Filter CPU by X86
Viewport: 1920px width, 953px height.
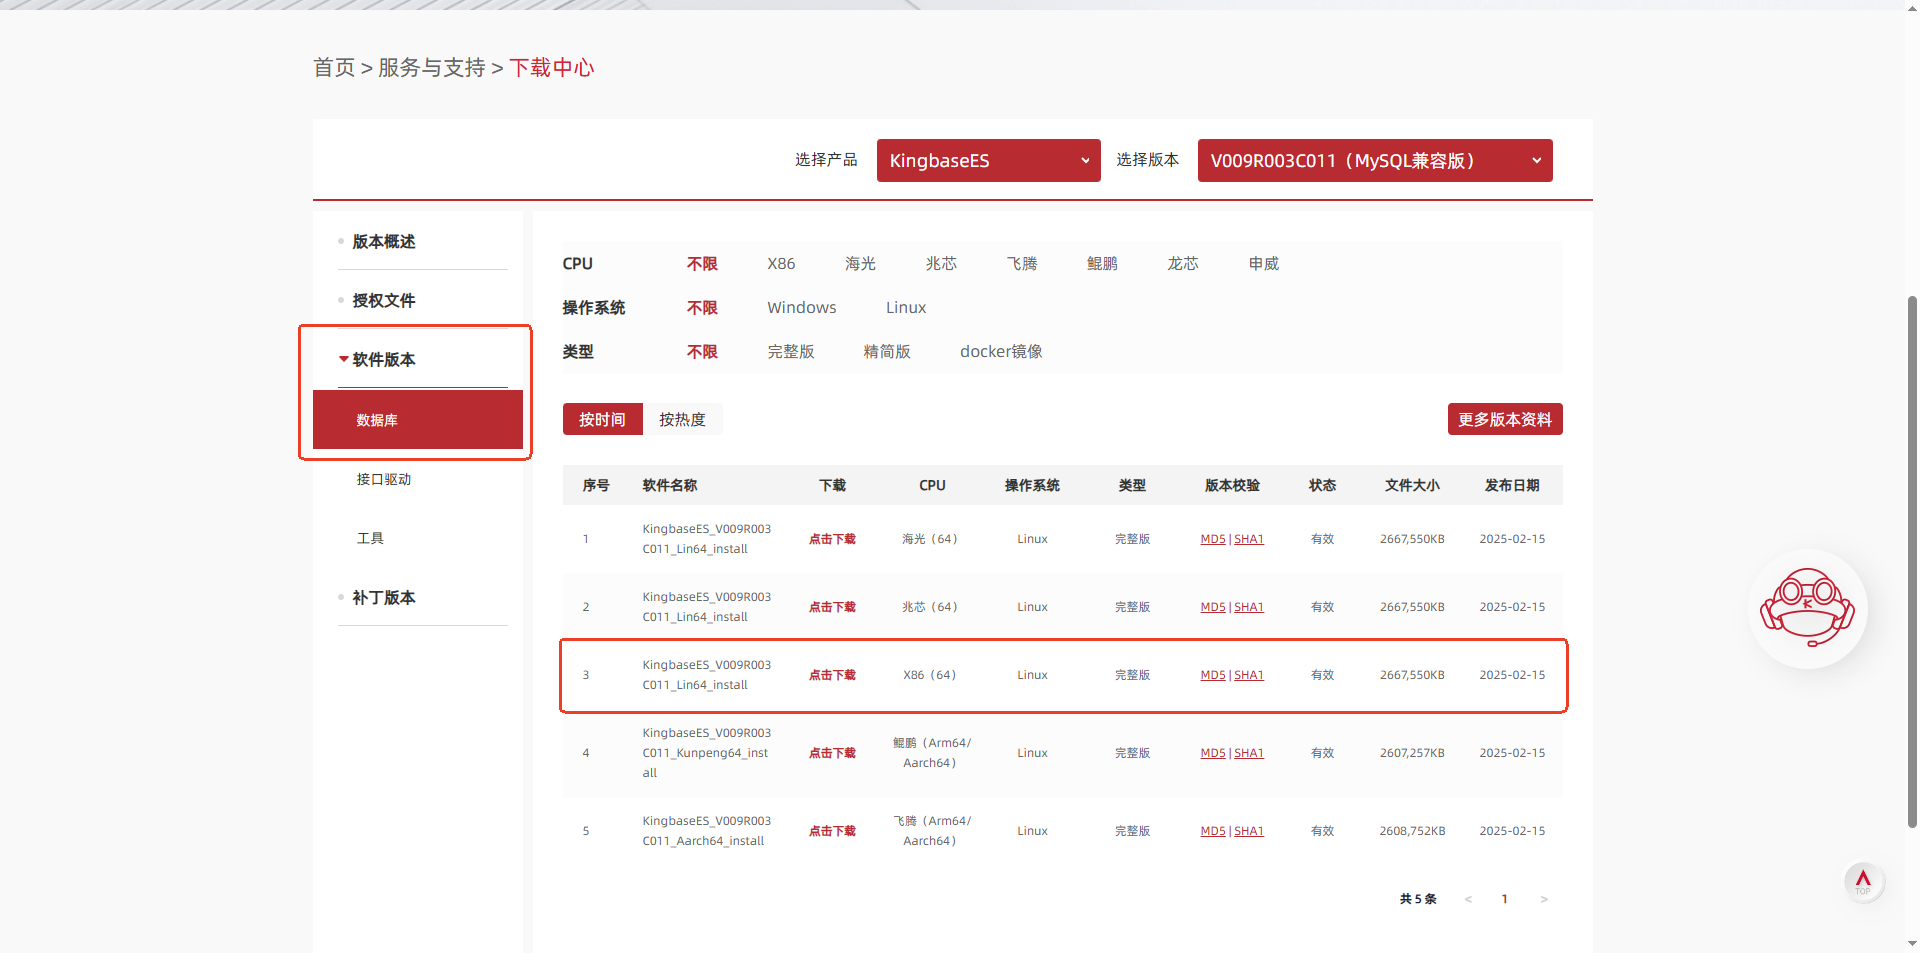[781, 264]
